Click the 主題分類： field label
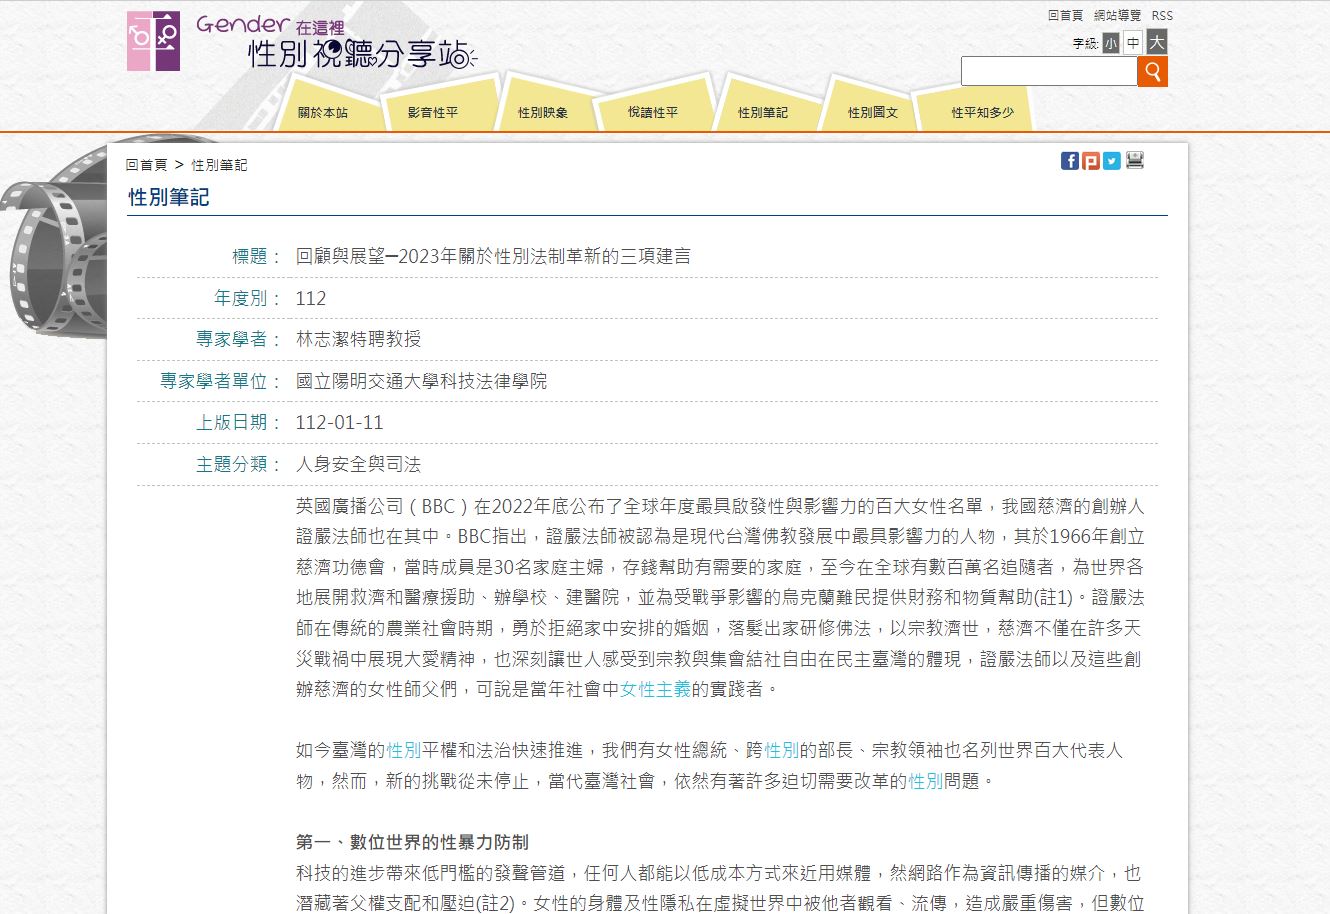 [239, 464]
